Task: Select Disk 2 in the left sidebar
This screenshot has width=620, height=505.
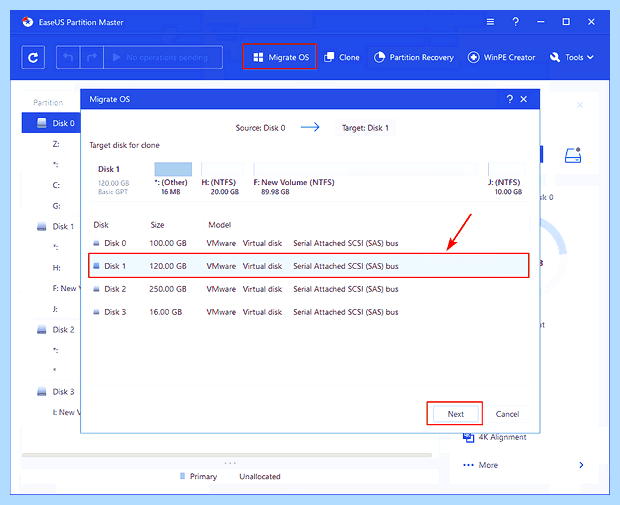Action: [63, 329]
